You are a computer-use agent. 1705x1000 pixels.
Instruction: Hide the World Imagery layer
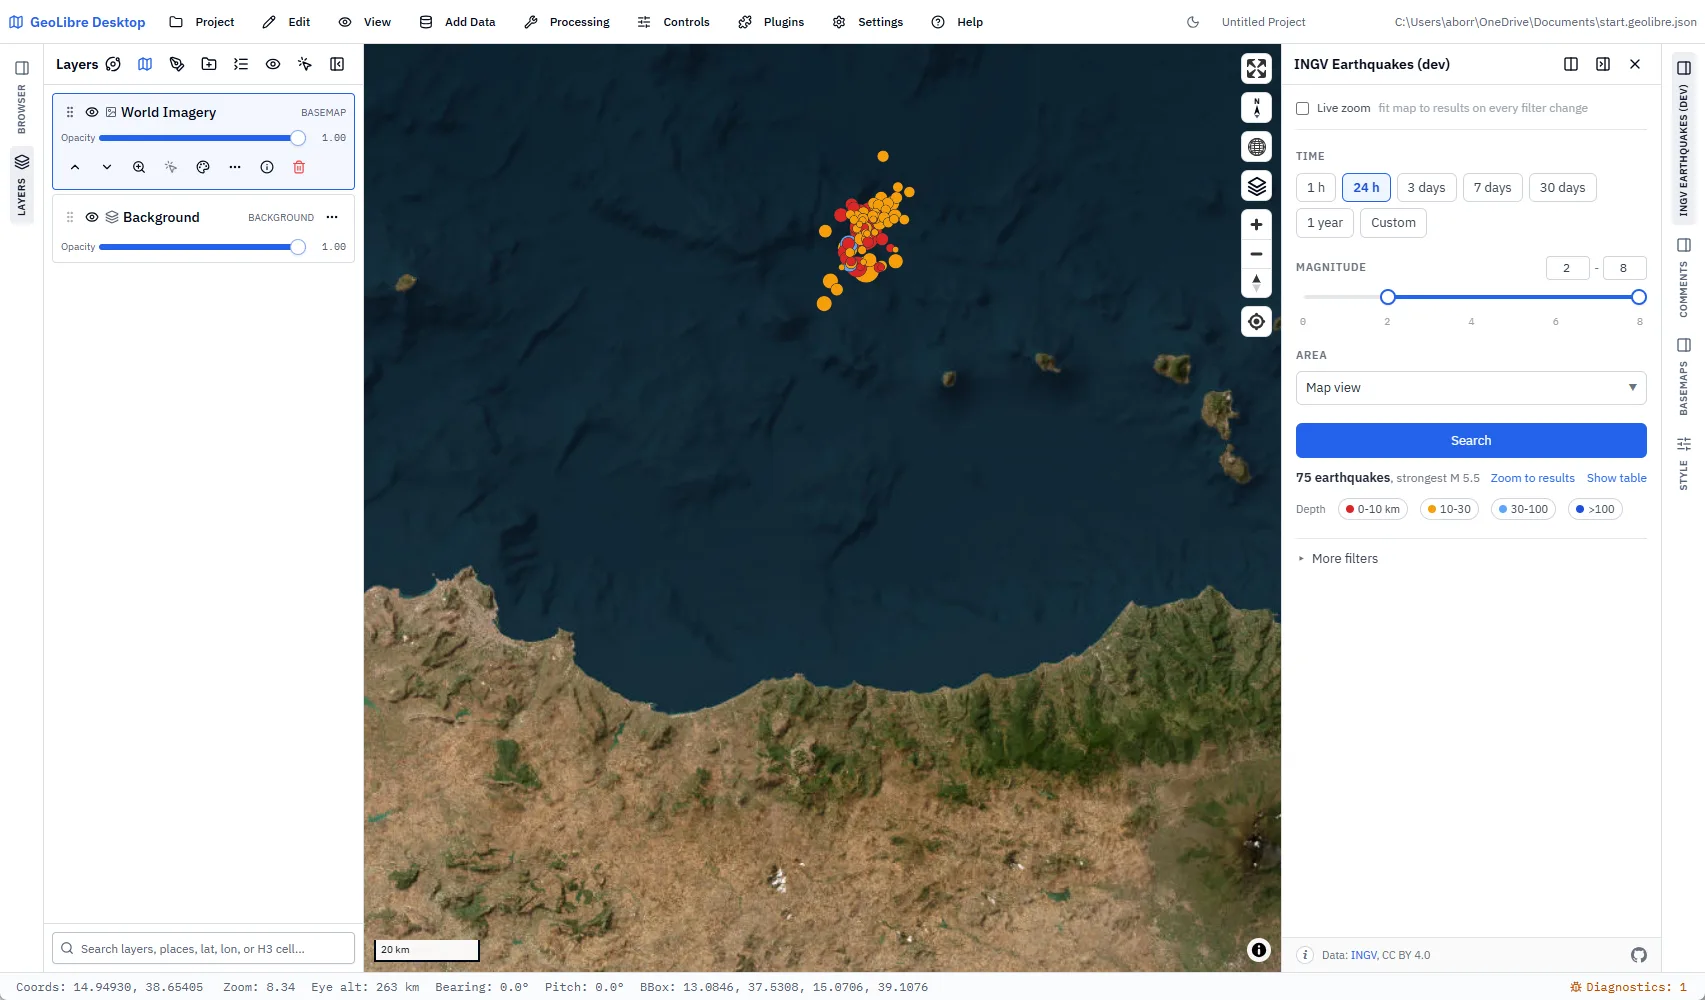tap(92, 112)
